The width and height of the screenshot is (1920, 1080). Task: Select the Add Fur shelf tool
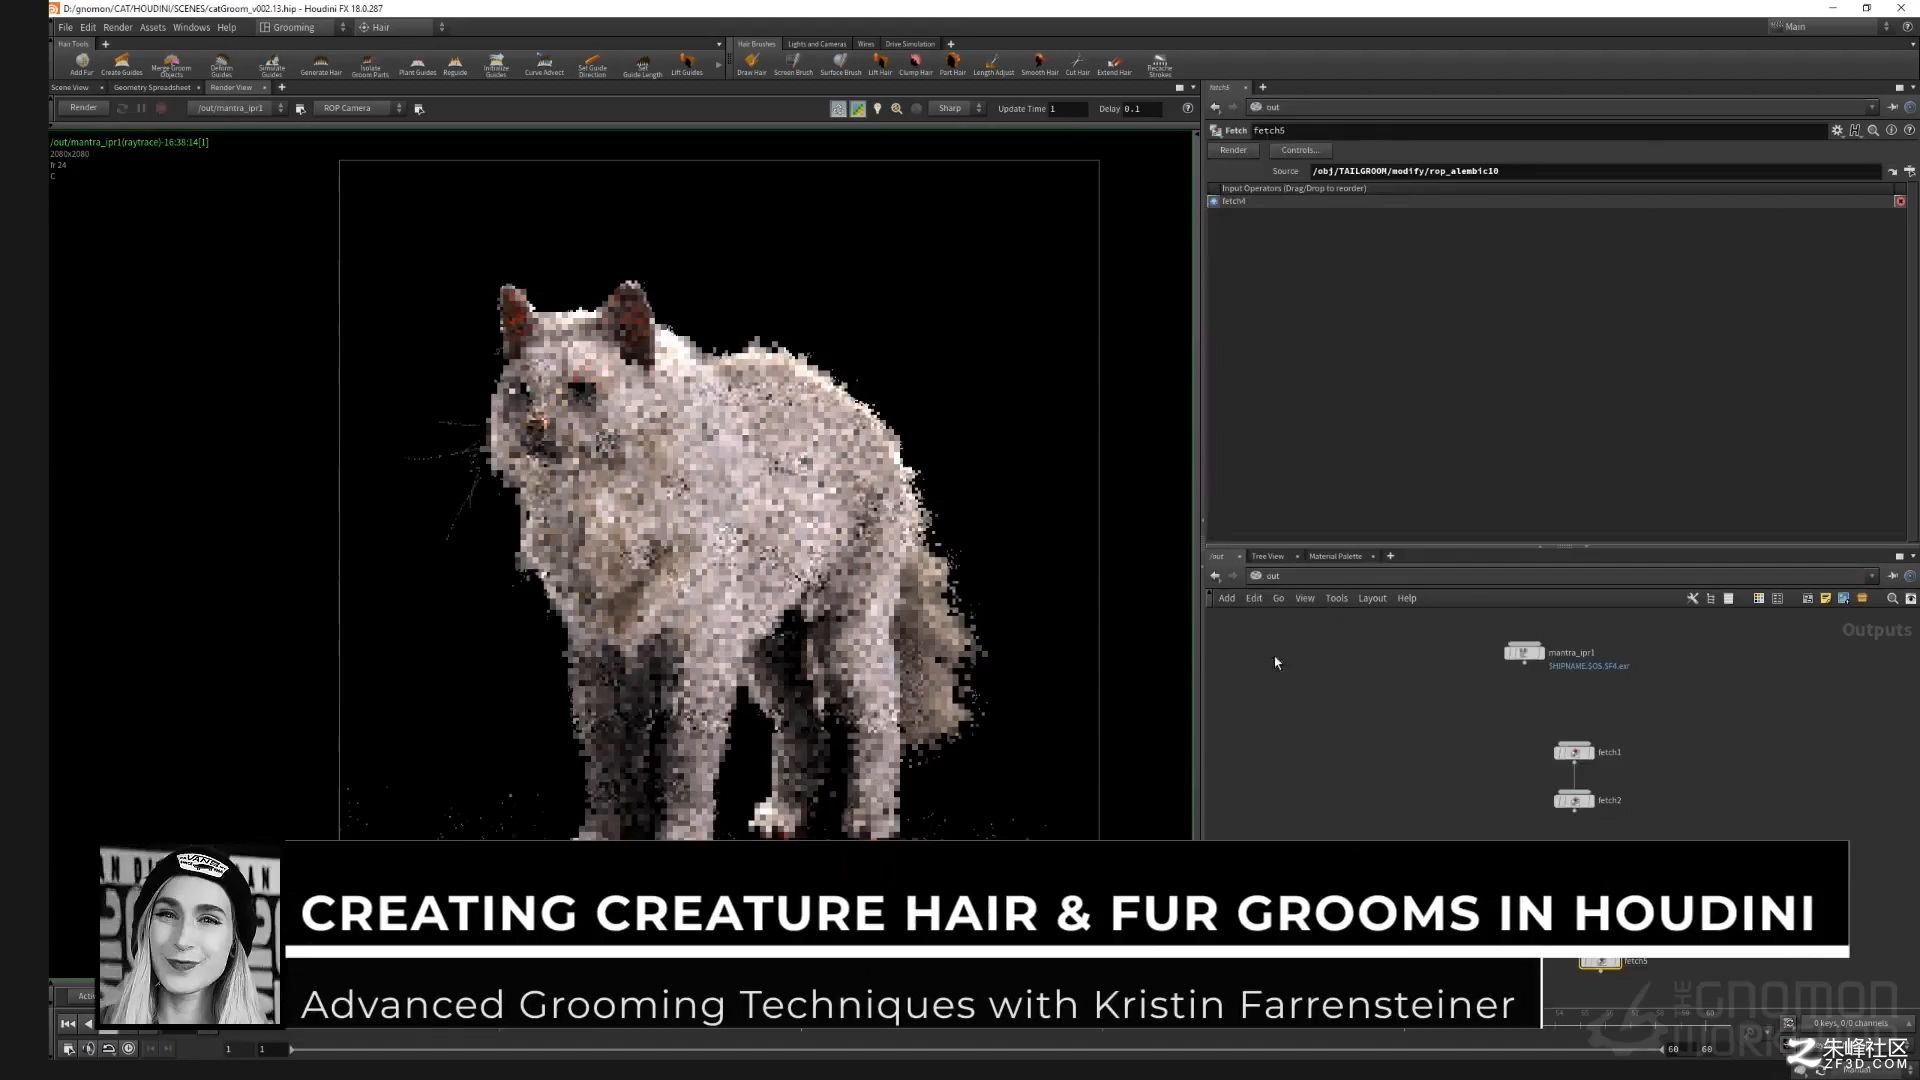(81, 65)
